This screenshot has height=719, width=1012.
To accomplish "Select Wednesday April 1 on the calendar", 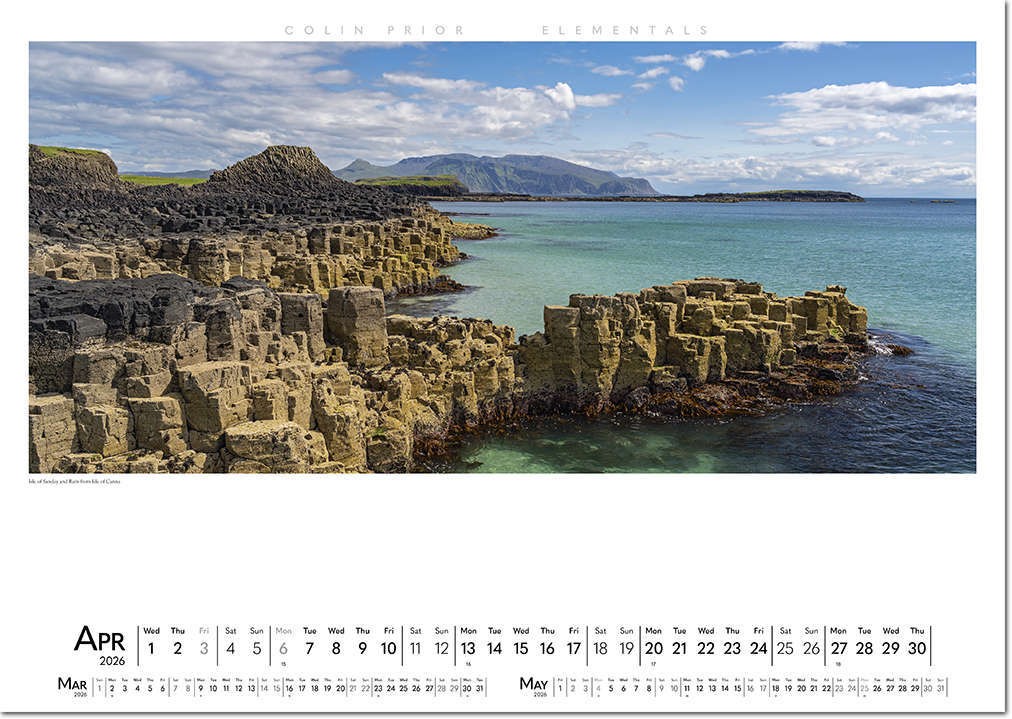I will [151, 648].
